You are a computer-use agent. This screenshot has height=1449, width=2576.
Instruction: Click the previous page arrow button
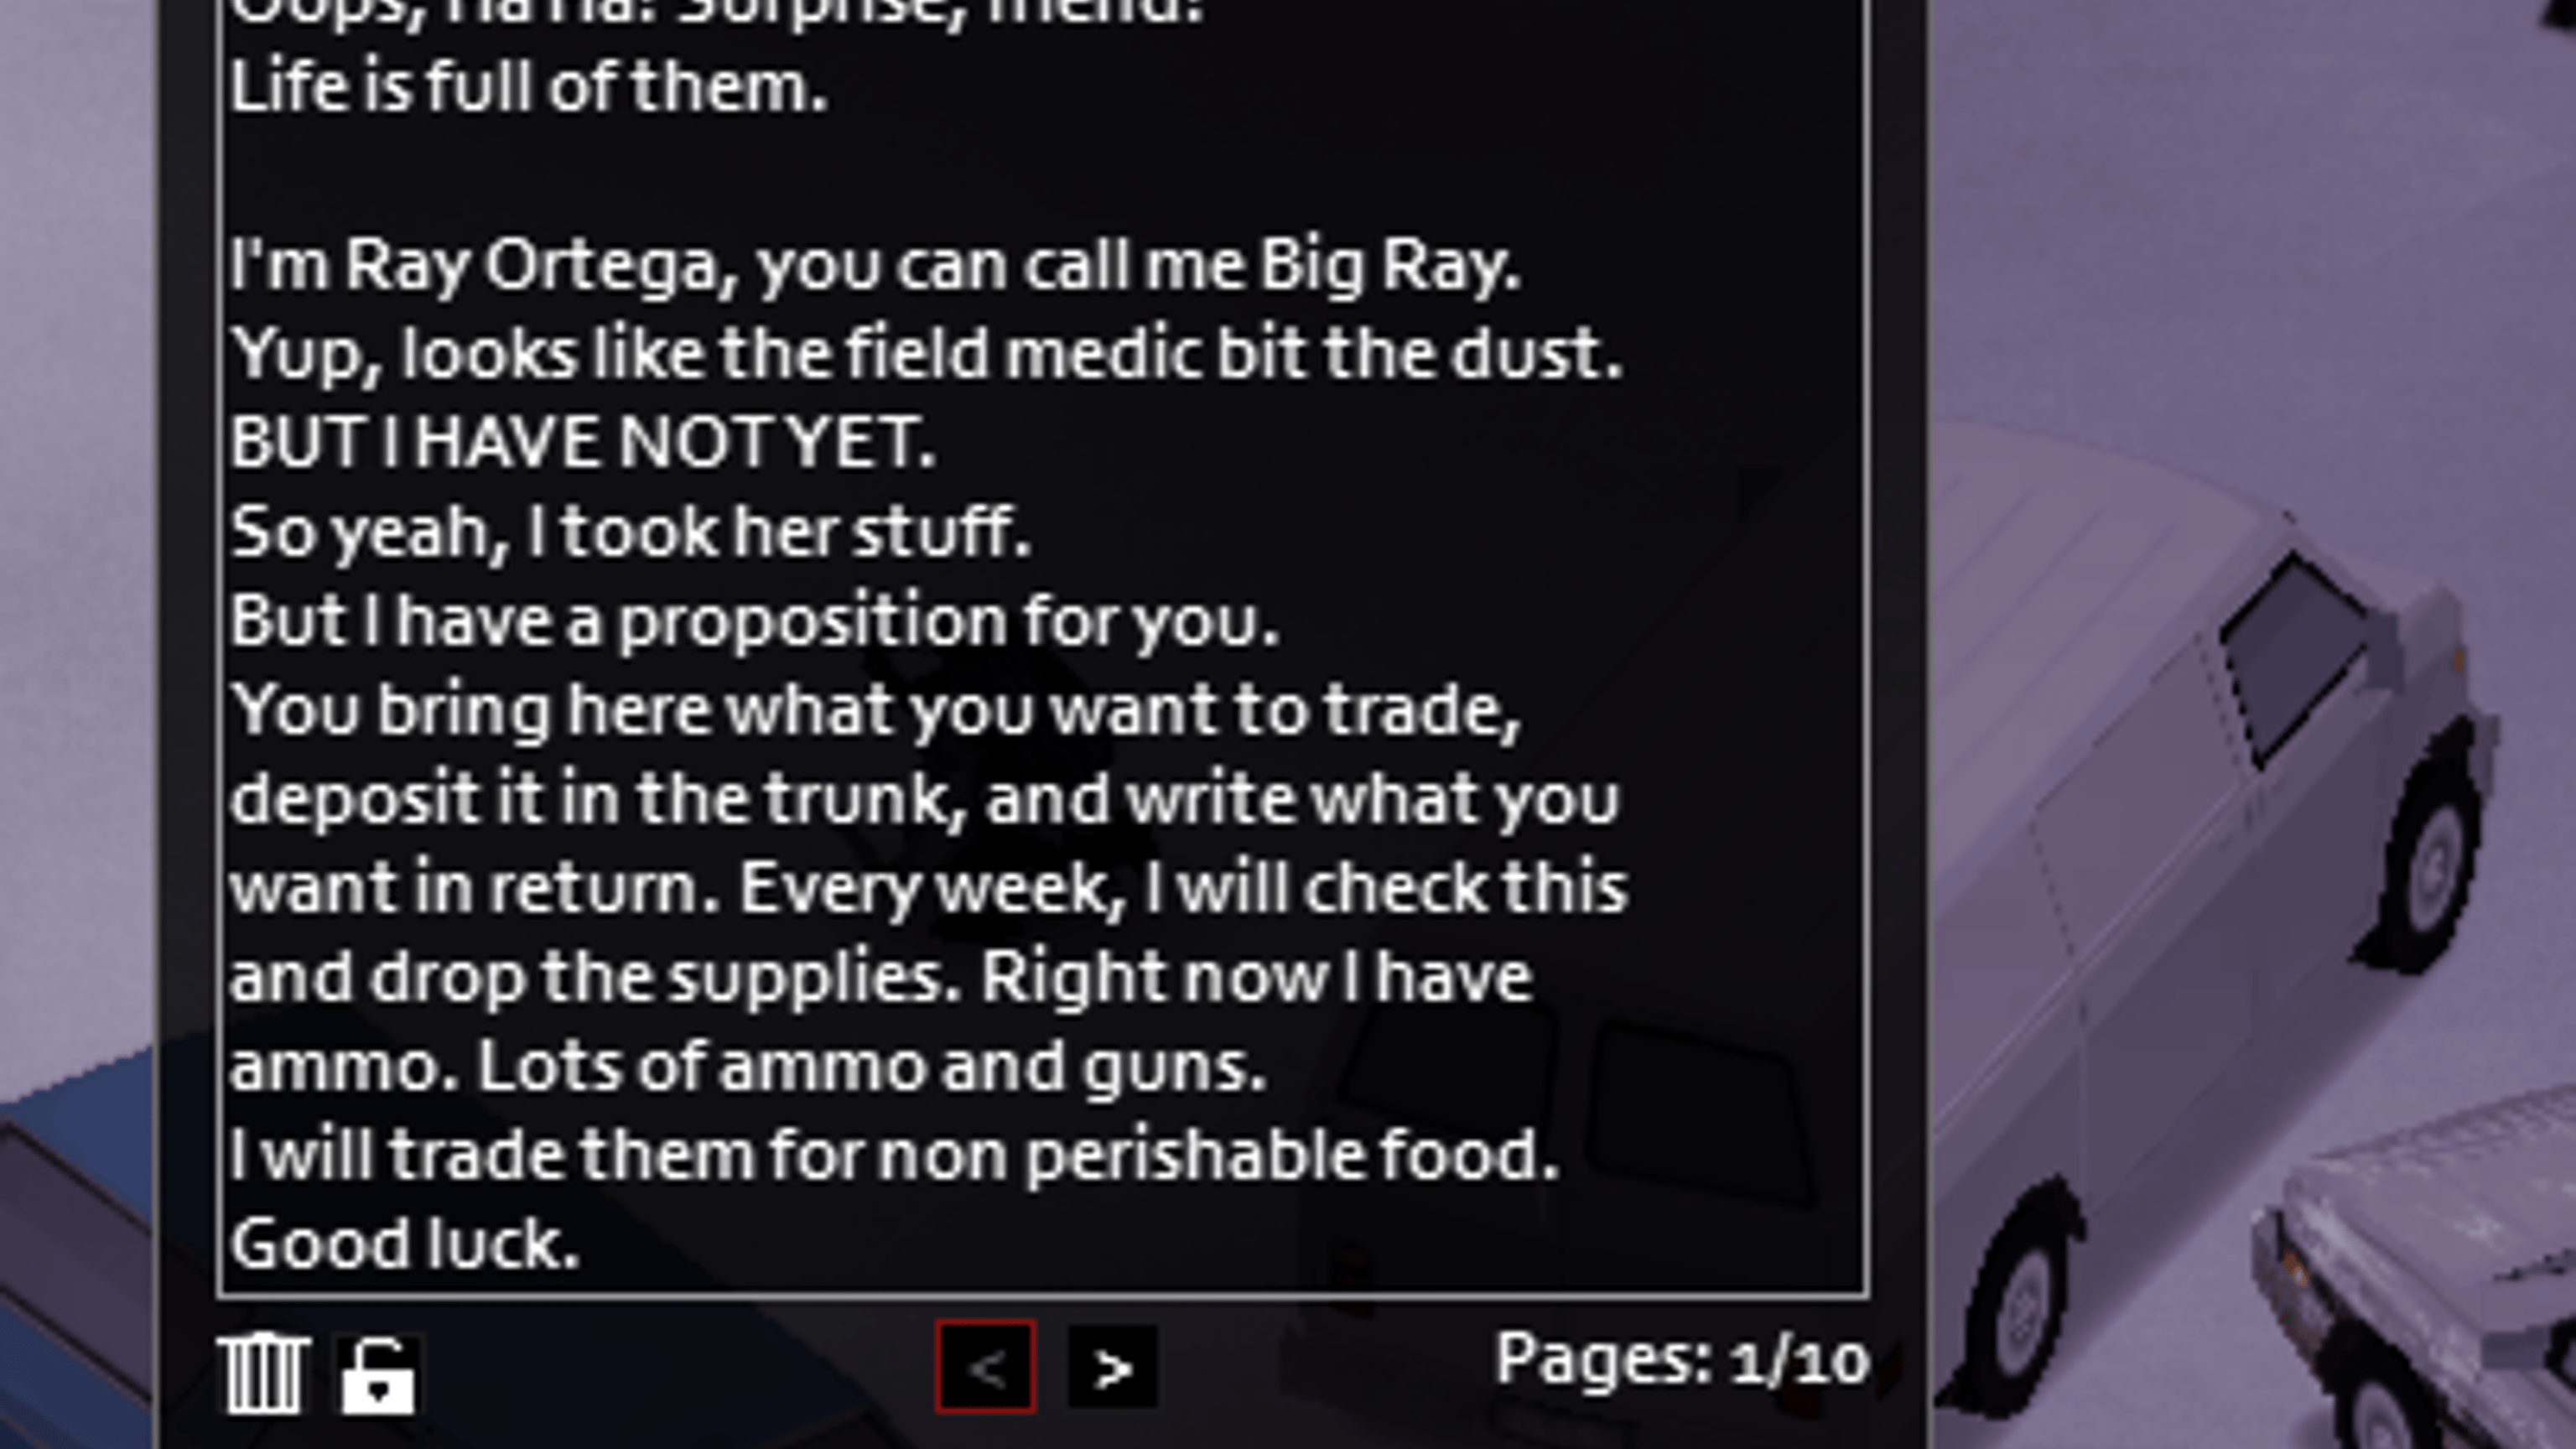pos(985,1367)
